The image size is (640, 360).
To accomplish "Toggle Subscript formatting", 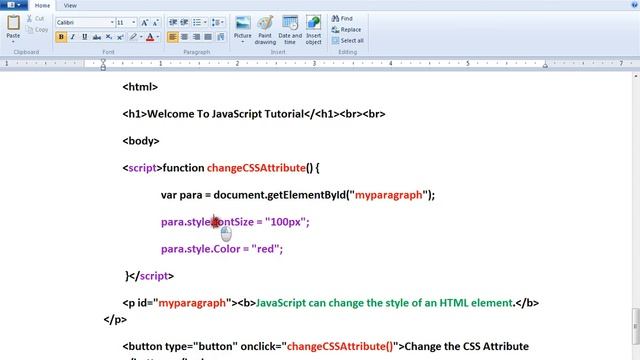I will tap(109, 37).
